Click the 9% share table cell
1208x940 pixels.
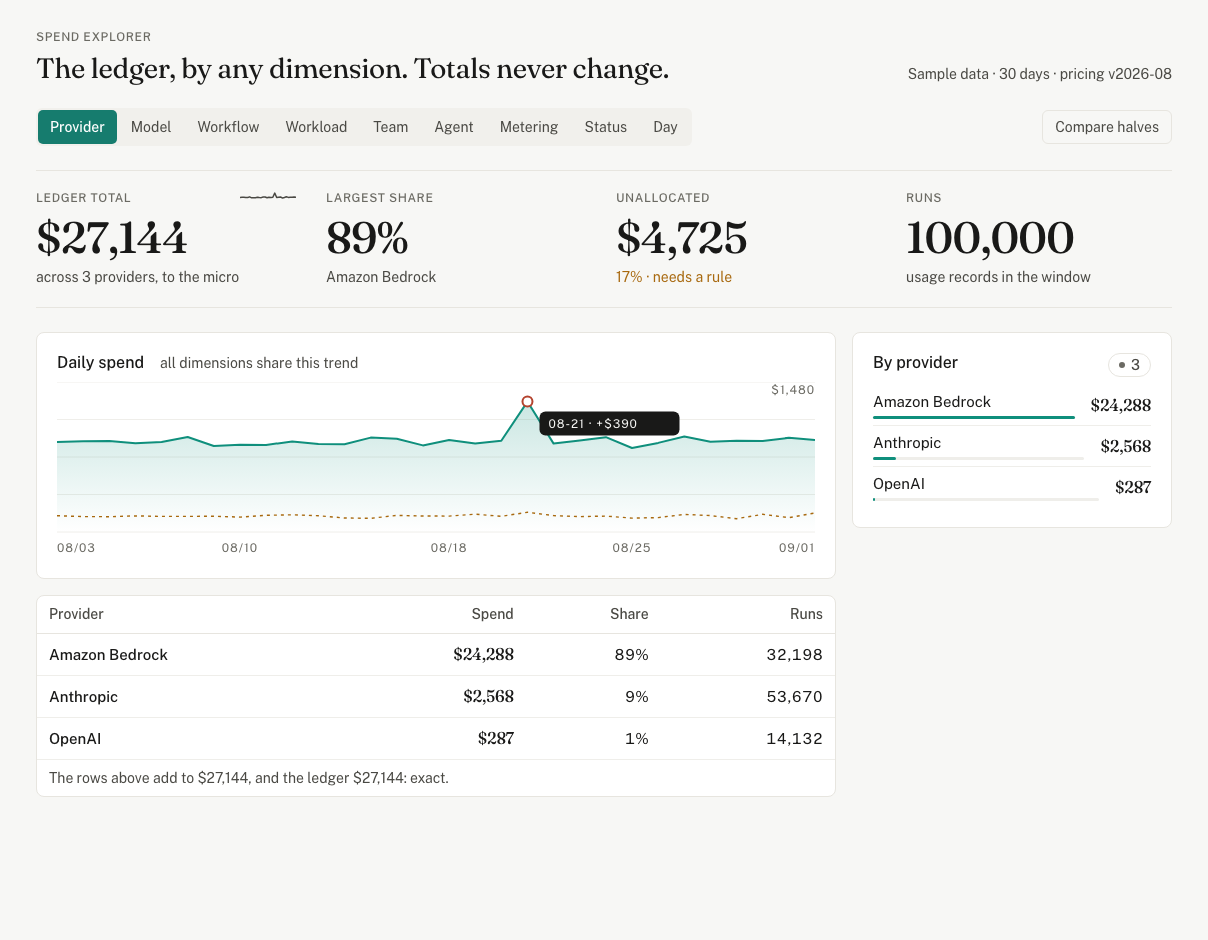(x=637, y=697)
